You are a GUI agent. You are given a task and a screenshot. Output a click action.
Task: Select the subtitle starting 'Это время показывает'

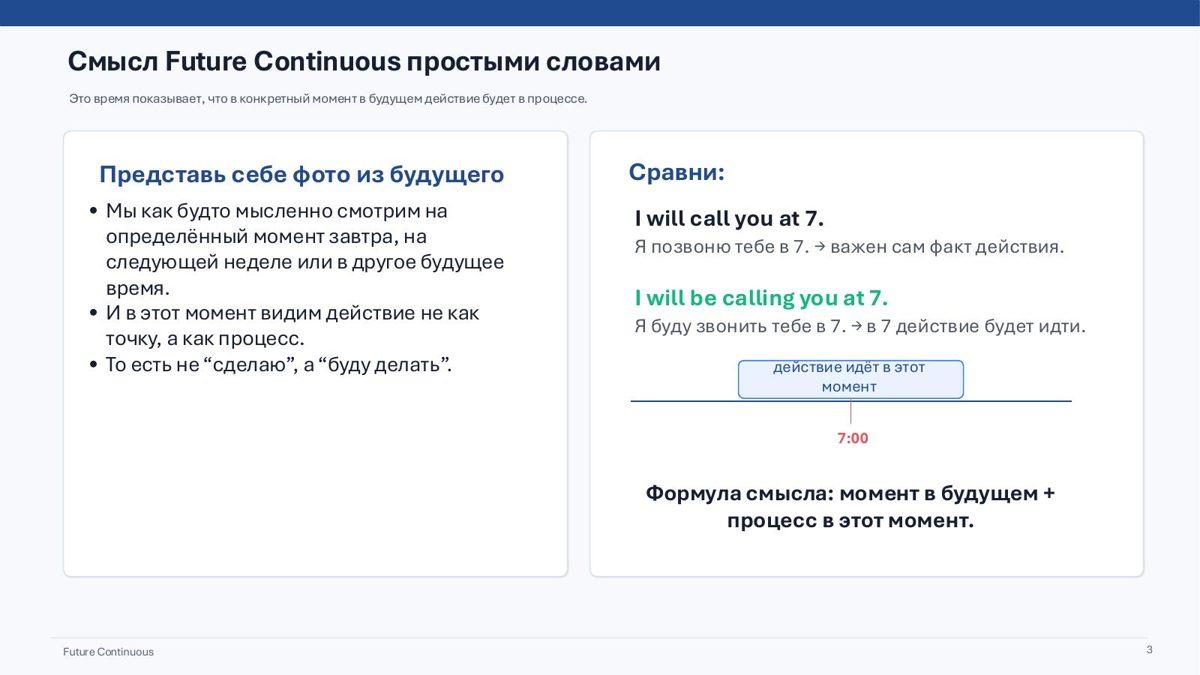[328, 99]
